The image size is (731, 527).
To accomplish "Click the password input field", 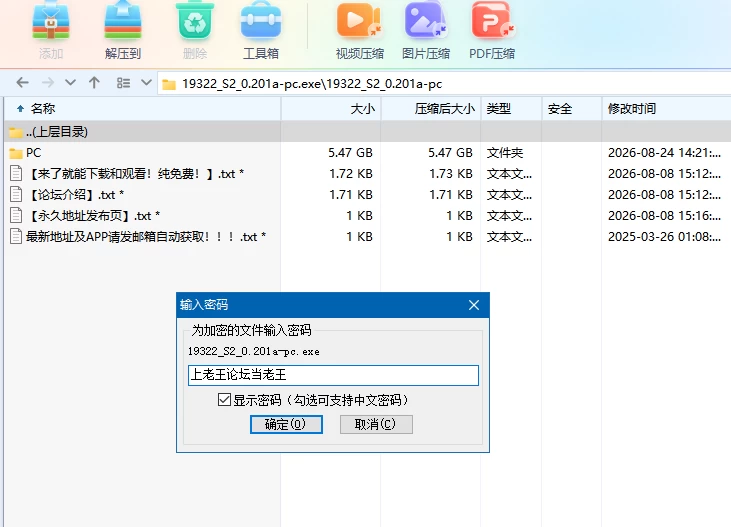I will pos(333,375).
